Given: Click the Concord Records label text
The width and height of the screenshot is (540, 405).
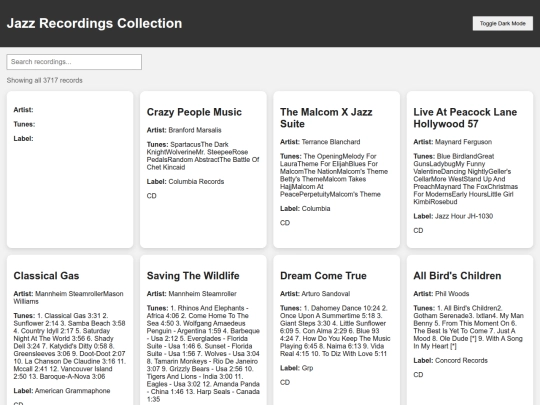Looking at the screenshot, I should [x=461, y=361].
